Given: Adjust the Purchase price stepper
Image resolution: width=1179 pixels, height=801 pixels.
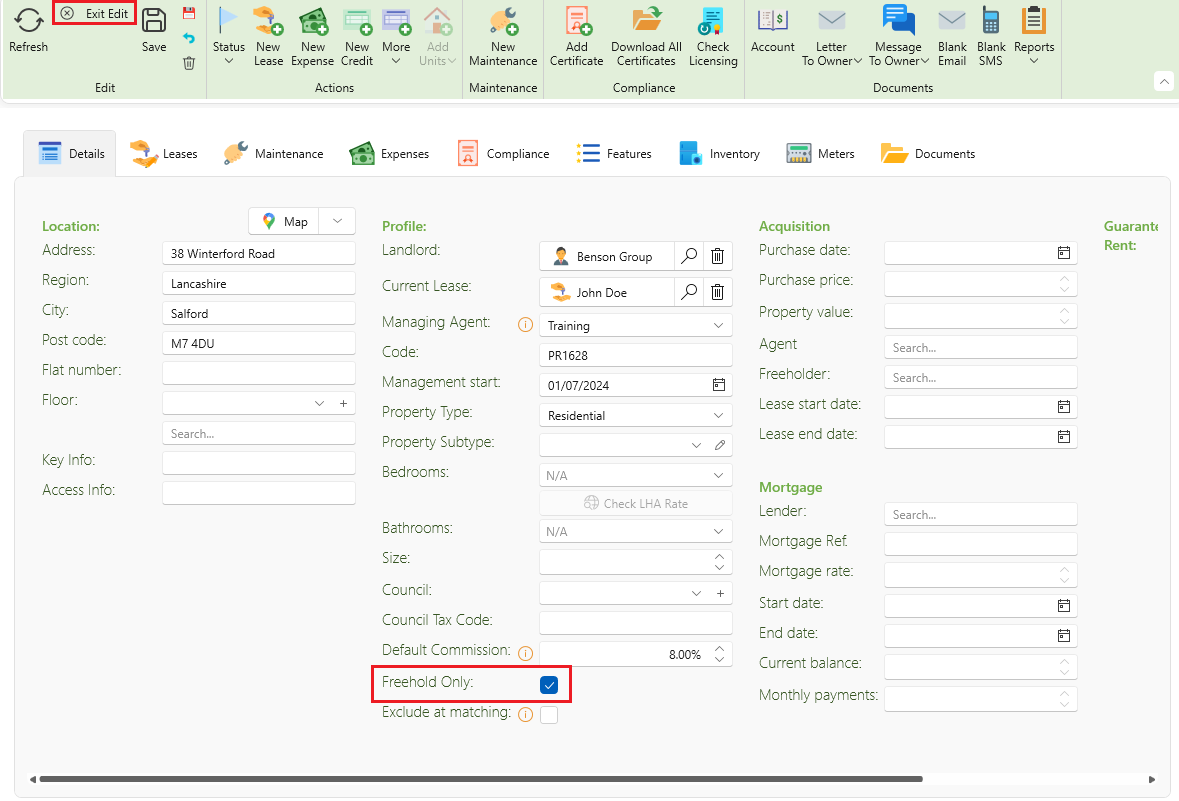Looking at the screenshot, I should (x=1063, y=284).
